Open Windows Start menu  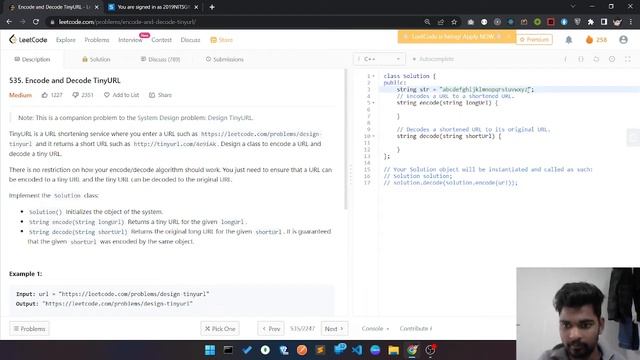coord(210,350)
